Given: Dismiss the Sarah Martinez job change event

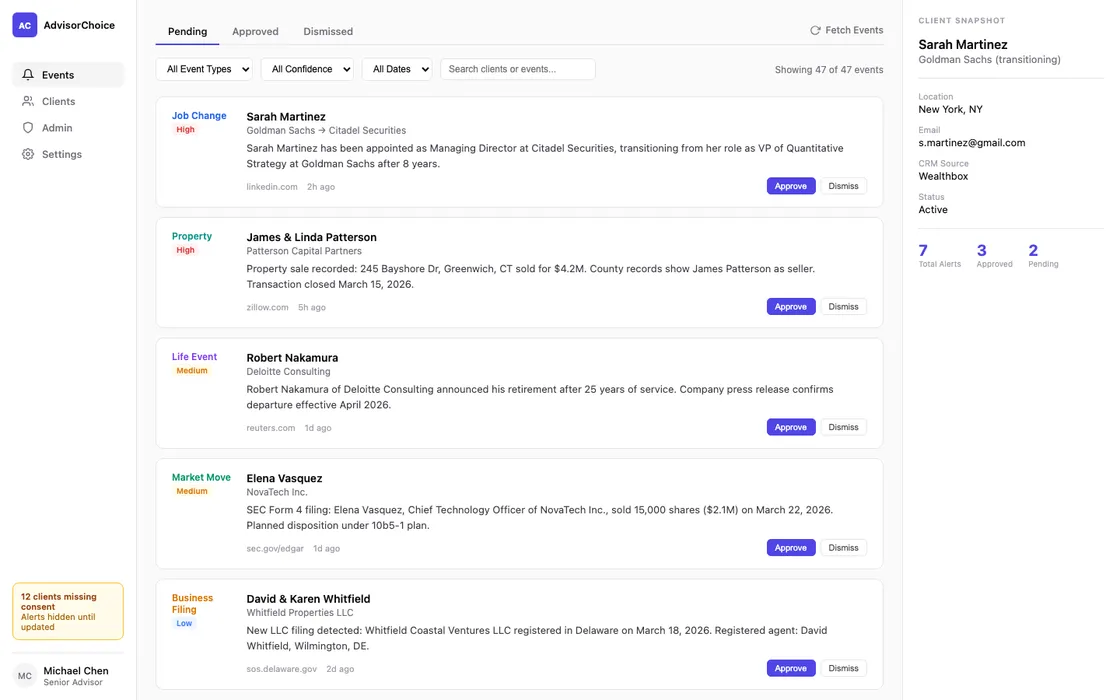Looking at the screenshot, I should click(843, 186).
